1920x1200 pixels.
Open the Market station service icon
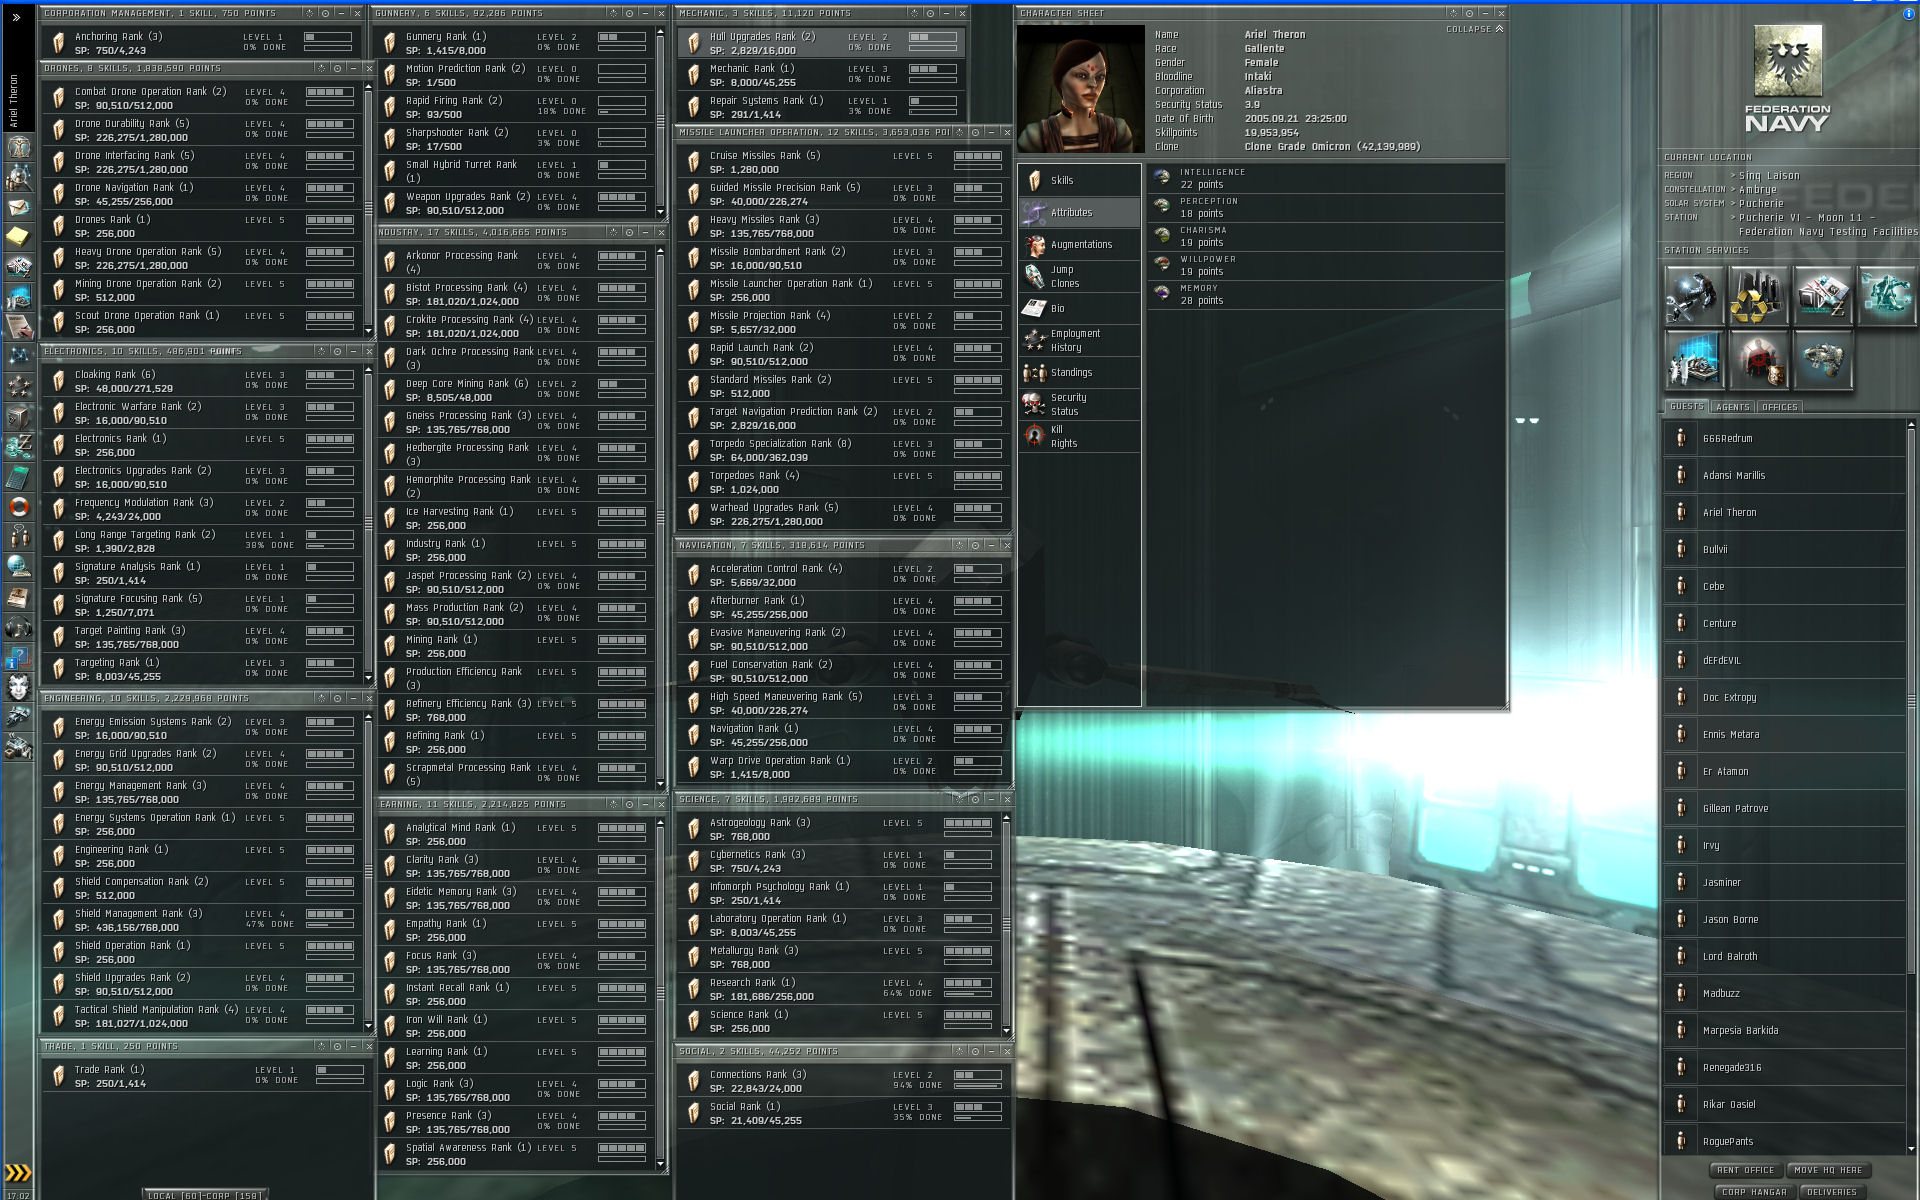point(1822,296)
